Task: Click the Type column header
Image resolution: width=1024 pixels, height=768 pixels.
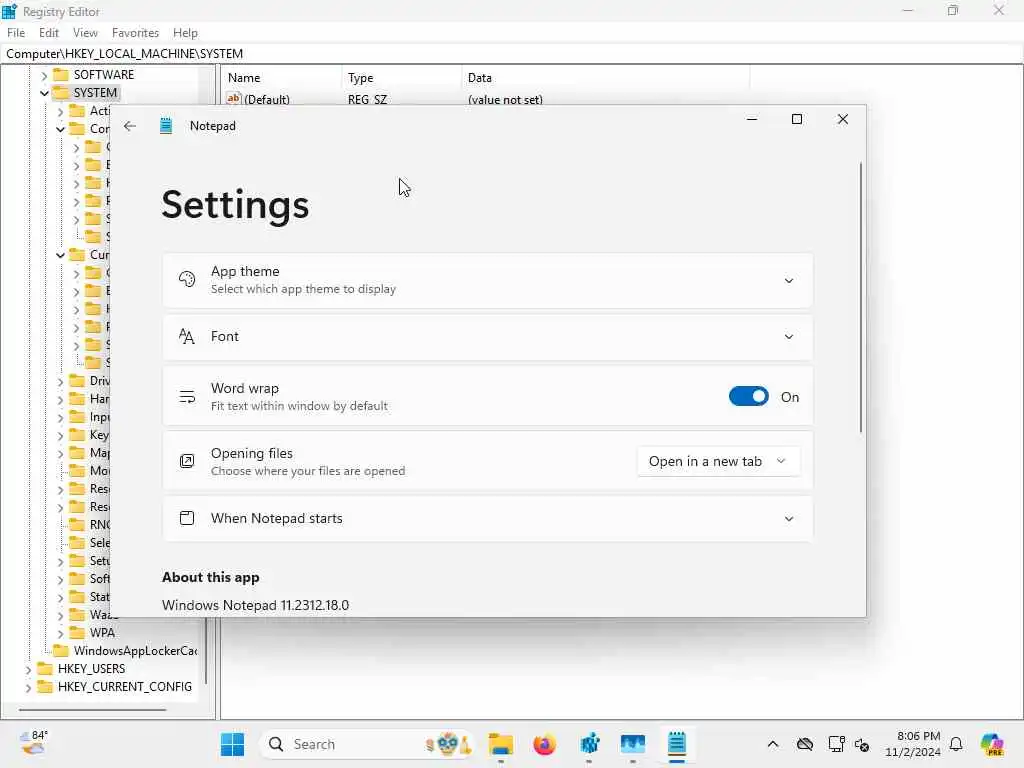Action: coord(402,78)
